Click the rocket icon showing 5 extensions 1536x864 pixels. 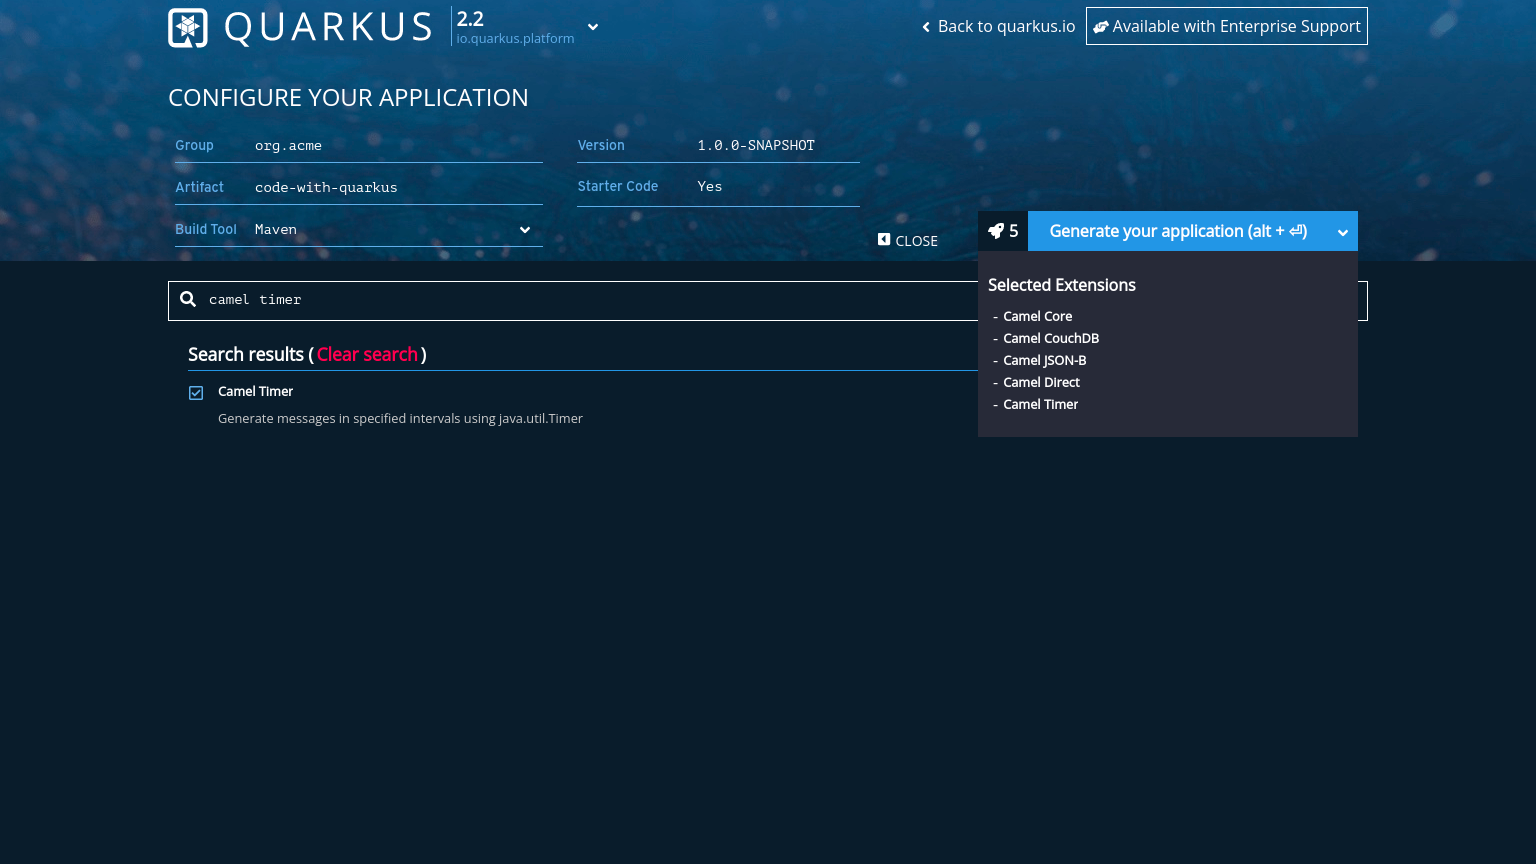[x=996, y=230]
